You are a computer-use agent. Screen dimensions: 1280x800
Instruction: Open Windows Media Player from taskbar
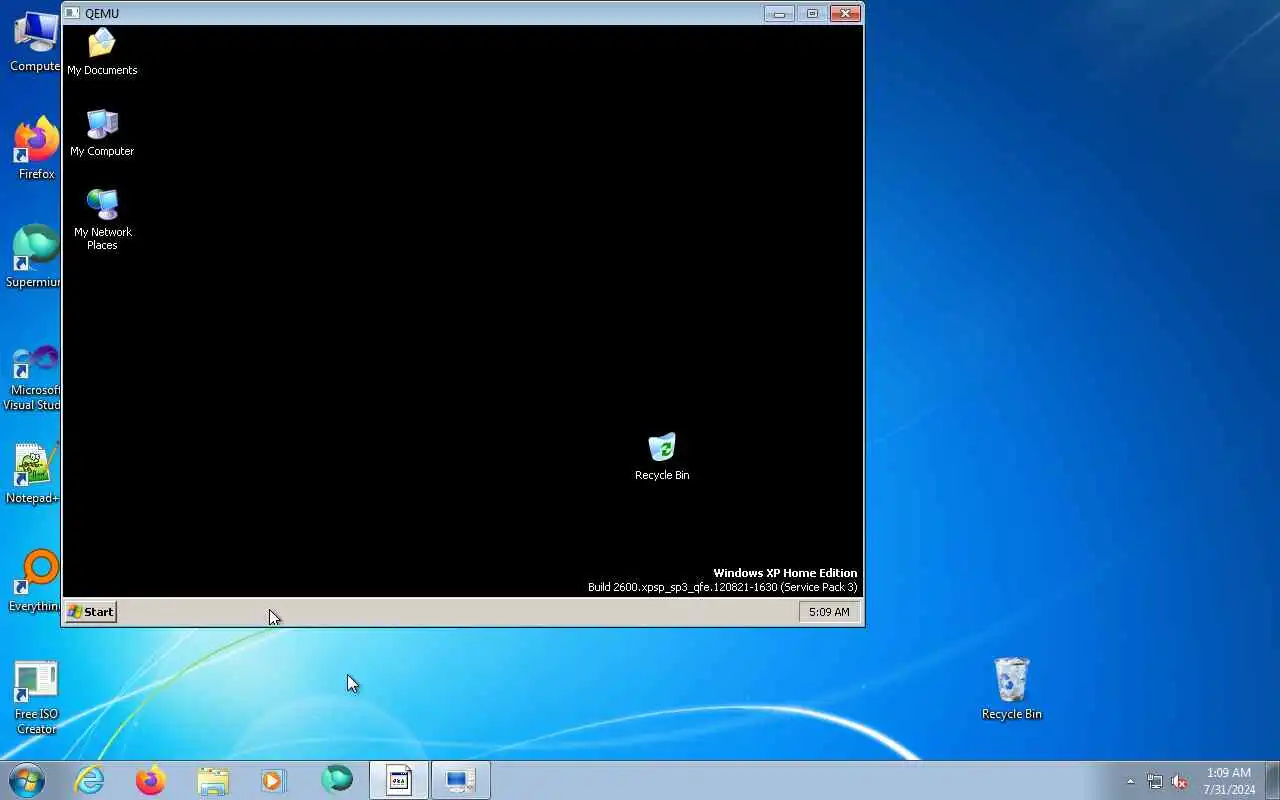tap(274, 780)
